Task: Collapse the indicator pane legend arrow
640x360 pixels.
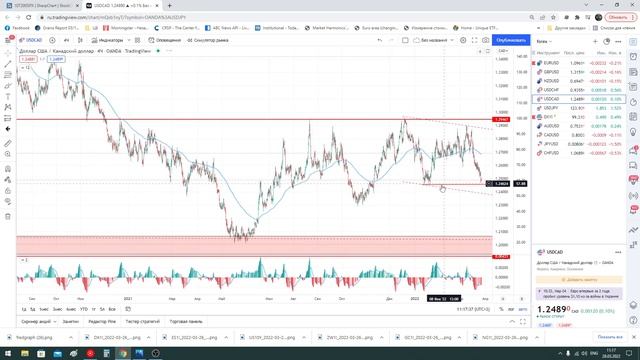Action: (x=24, y=260)
